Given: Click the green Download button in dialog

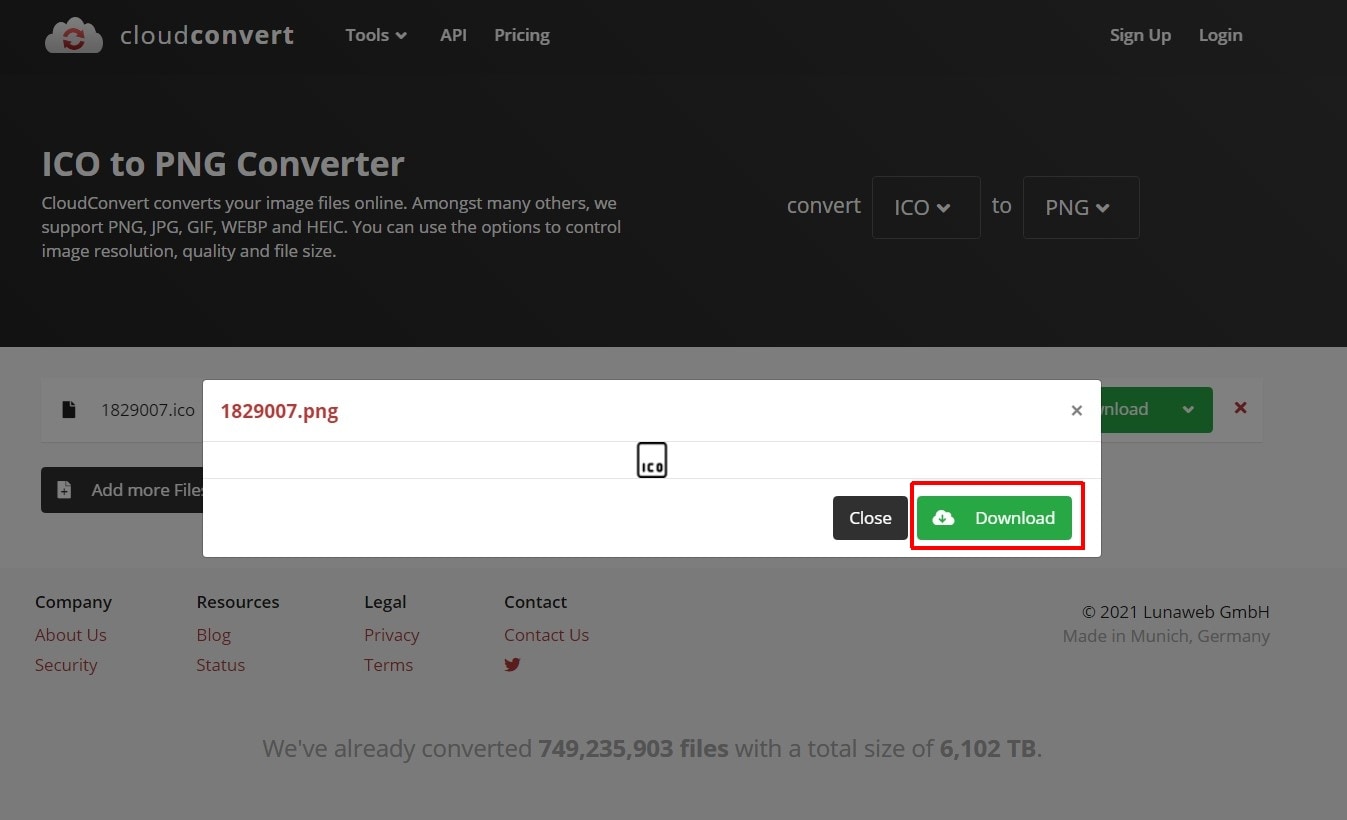Looking at the screenshot, I should pyautogui.click(x=994, y=518).
